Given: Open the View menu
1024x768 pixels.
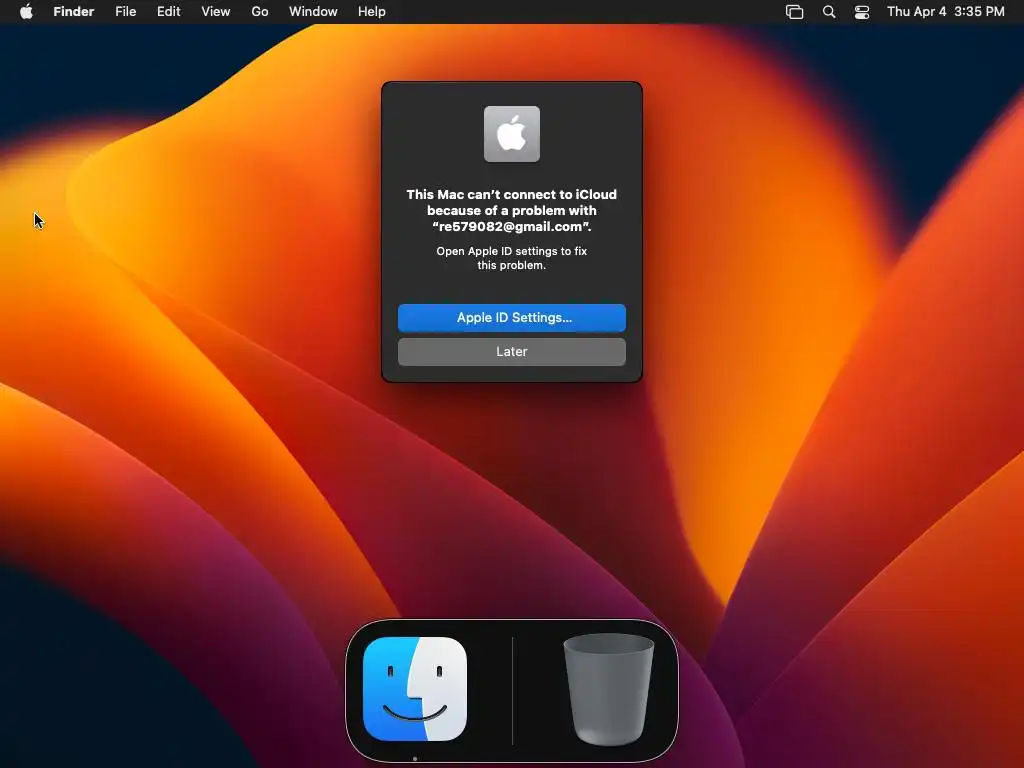Looking at the screenshot, I should pyautogui.click(x=216, y=12).
